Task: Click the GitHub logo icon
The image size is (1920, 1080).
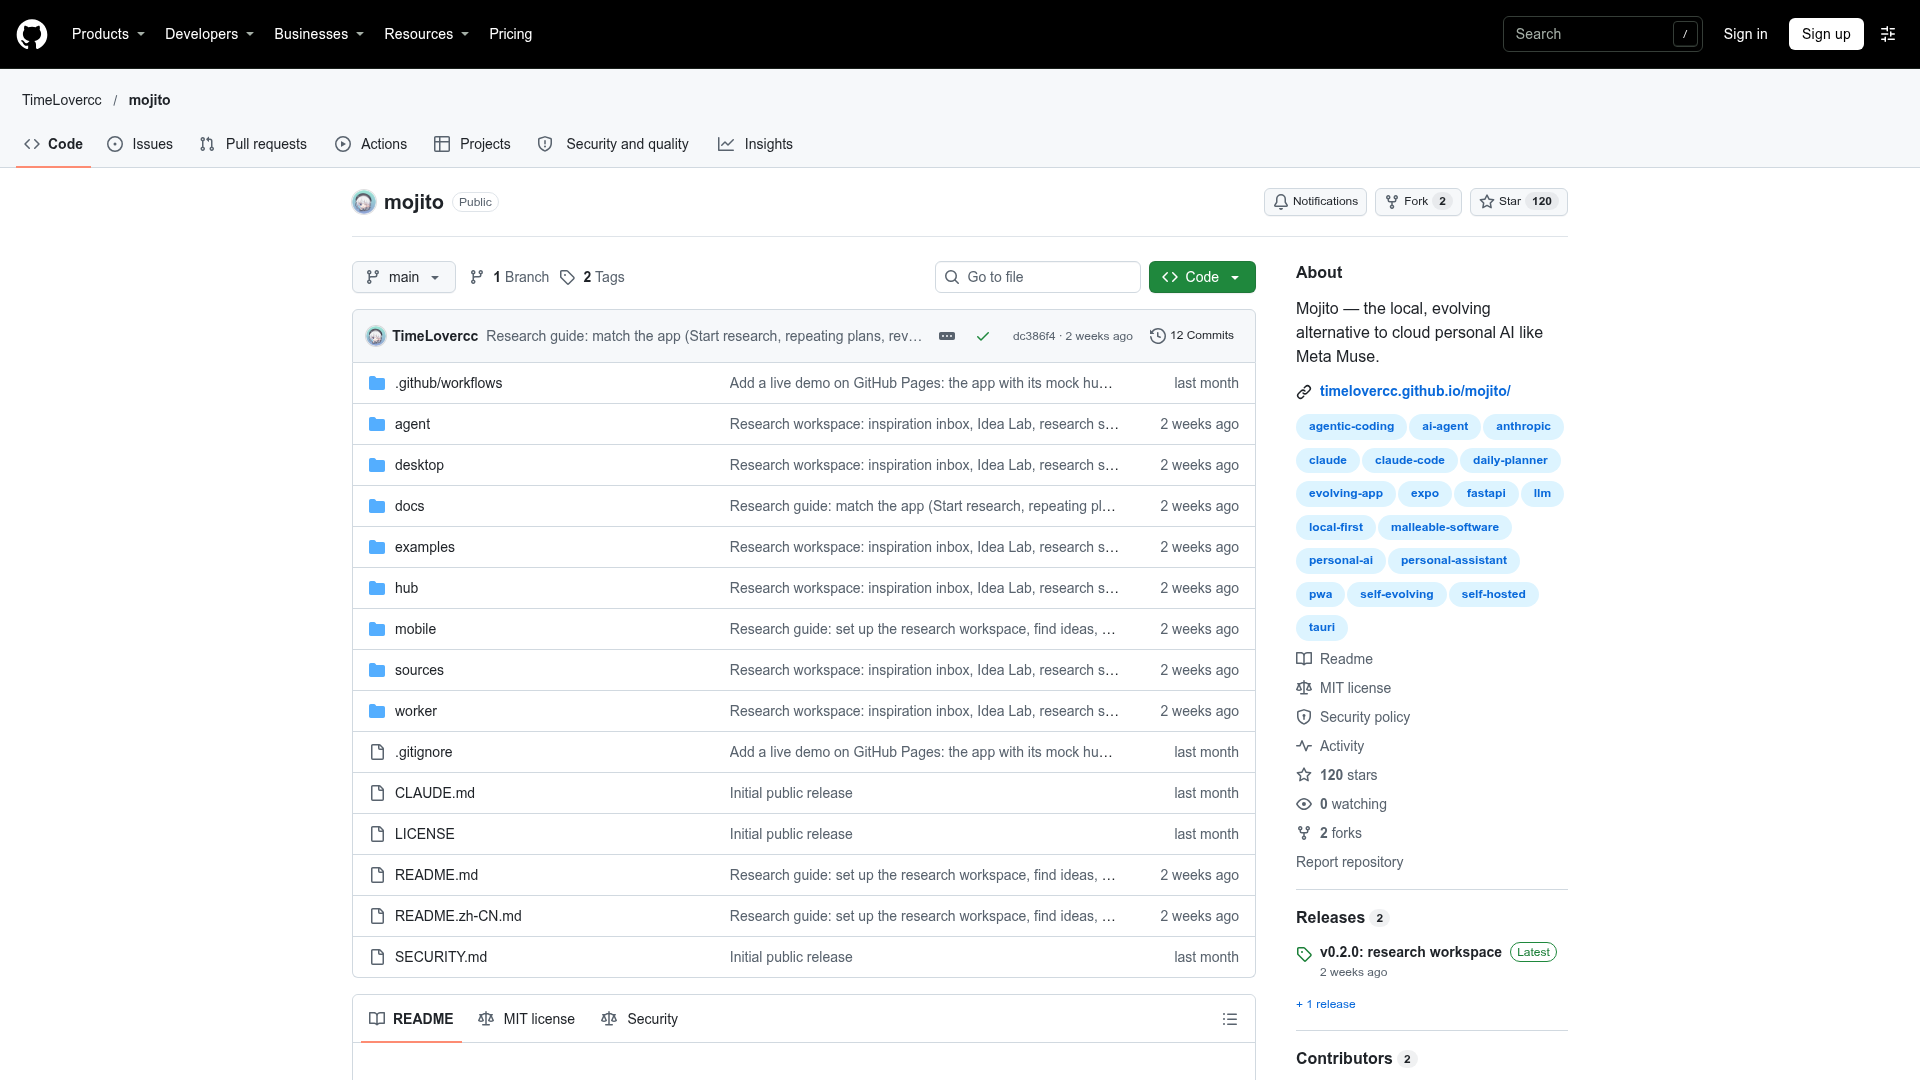Action: pyautogui.click(x=32, y=34)
